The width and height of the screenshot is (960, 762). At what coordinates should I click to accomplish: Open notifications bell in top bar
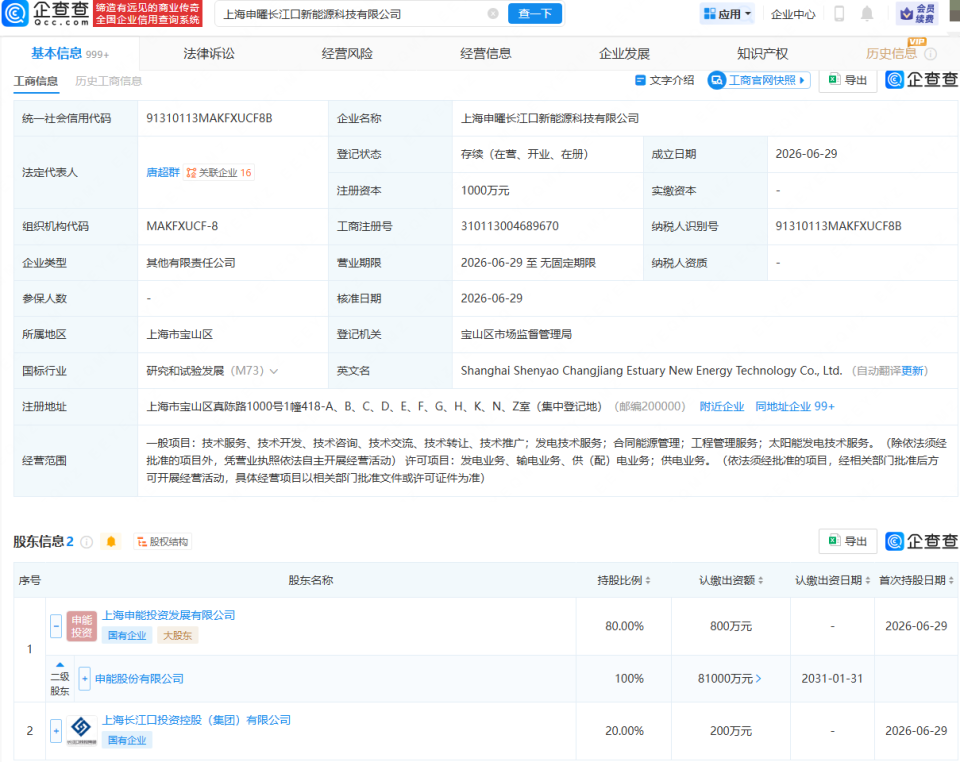pos(867,13)
